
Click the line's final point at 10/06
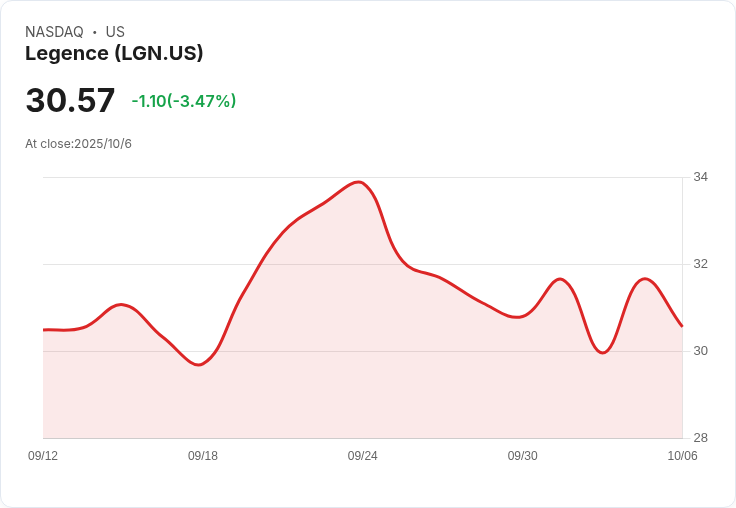coord(681,326)
